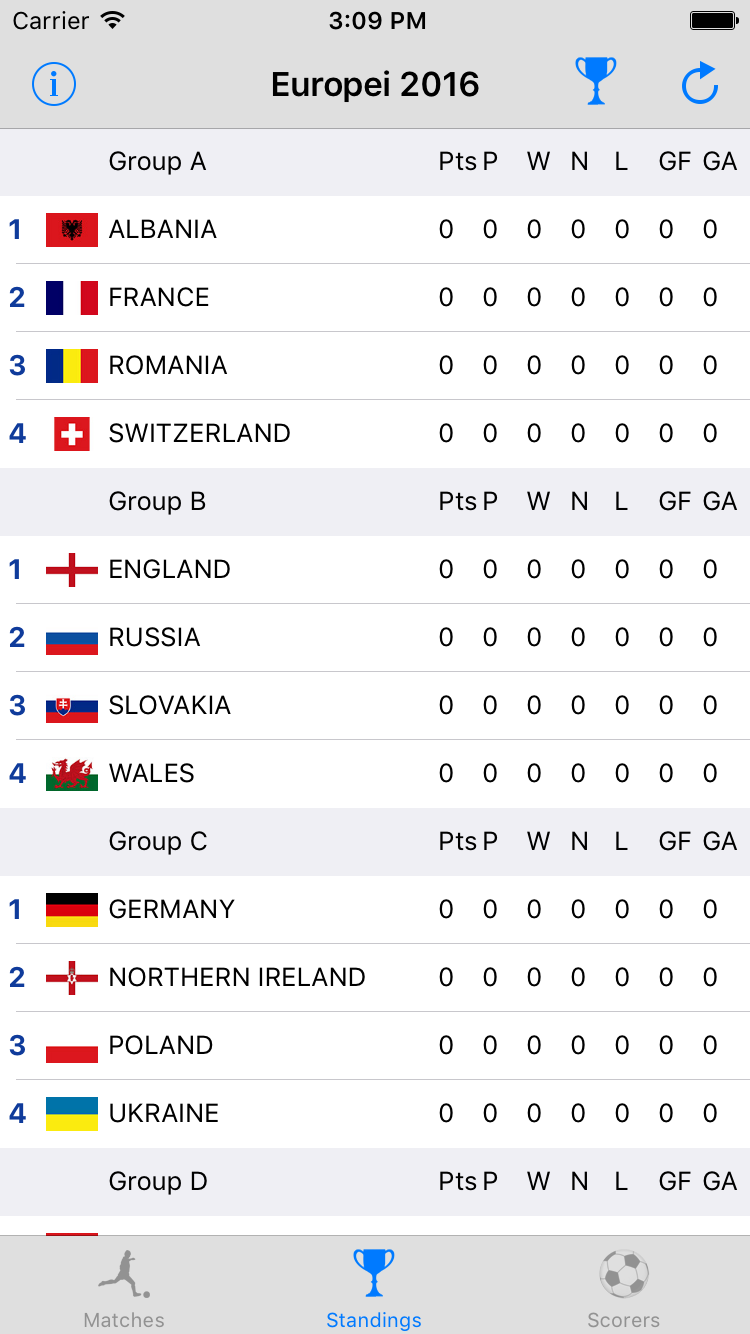The height and width of the screenshot is (1334, 750).
Task: Open the ENGLAND team row
Action: pos(375,570)
